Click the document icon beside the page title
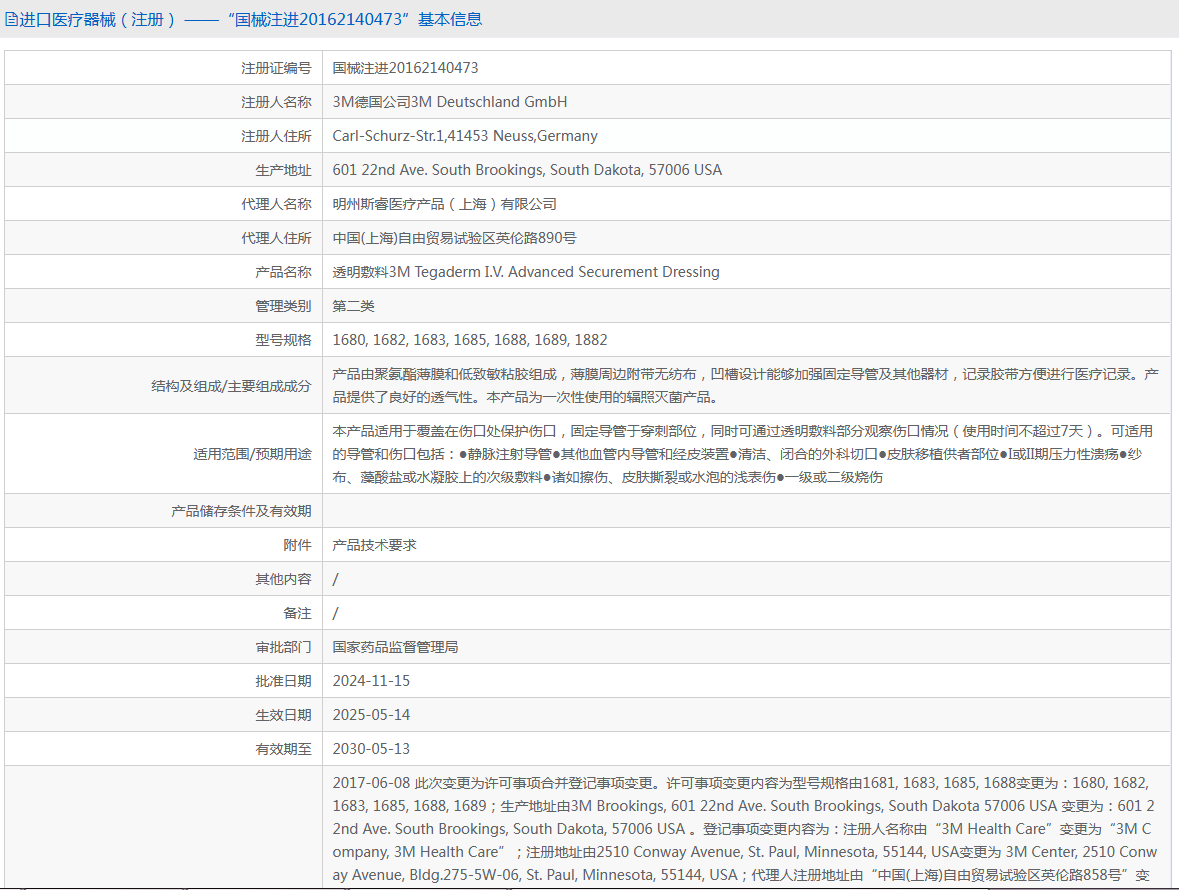 coord(11,20)
